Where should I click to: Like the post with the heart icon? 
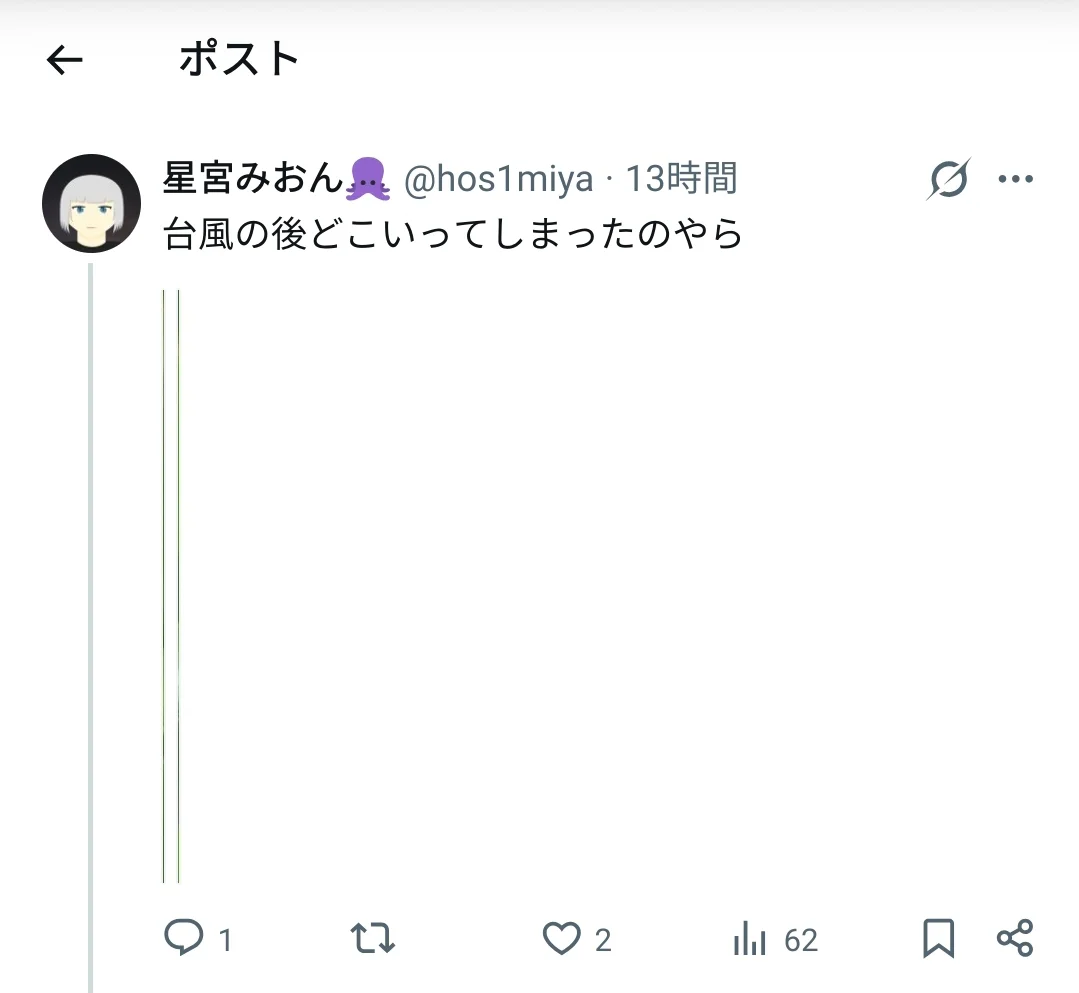[562, 938]
